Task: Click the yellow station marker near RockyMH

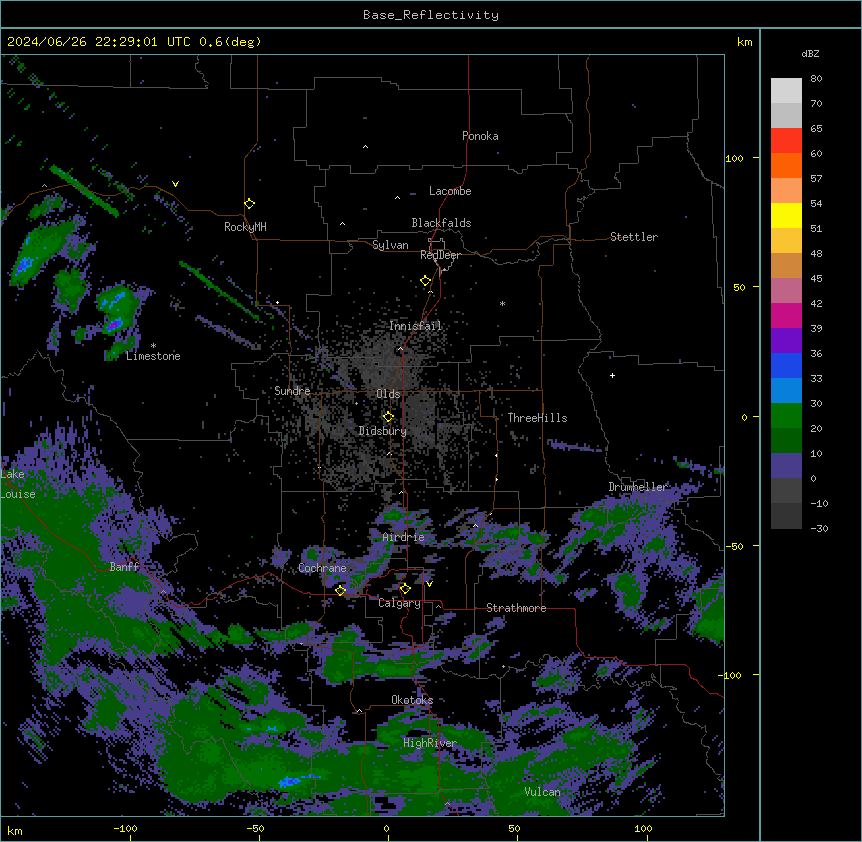Action: click(249, 204)
